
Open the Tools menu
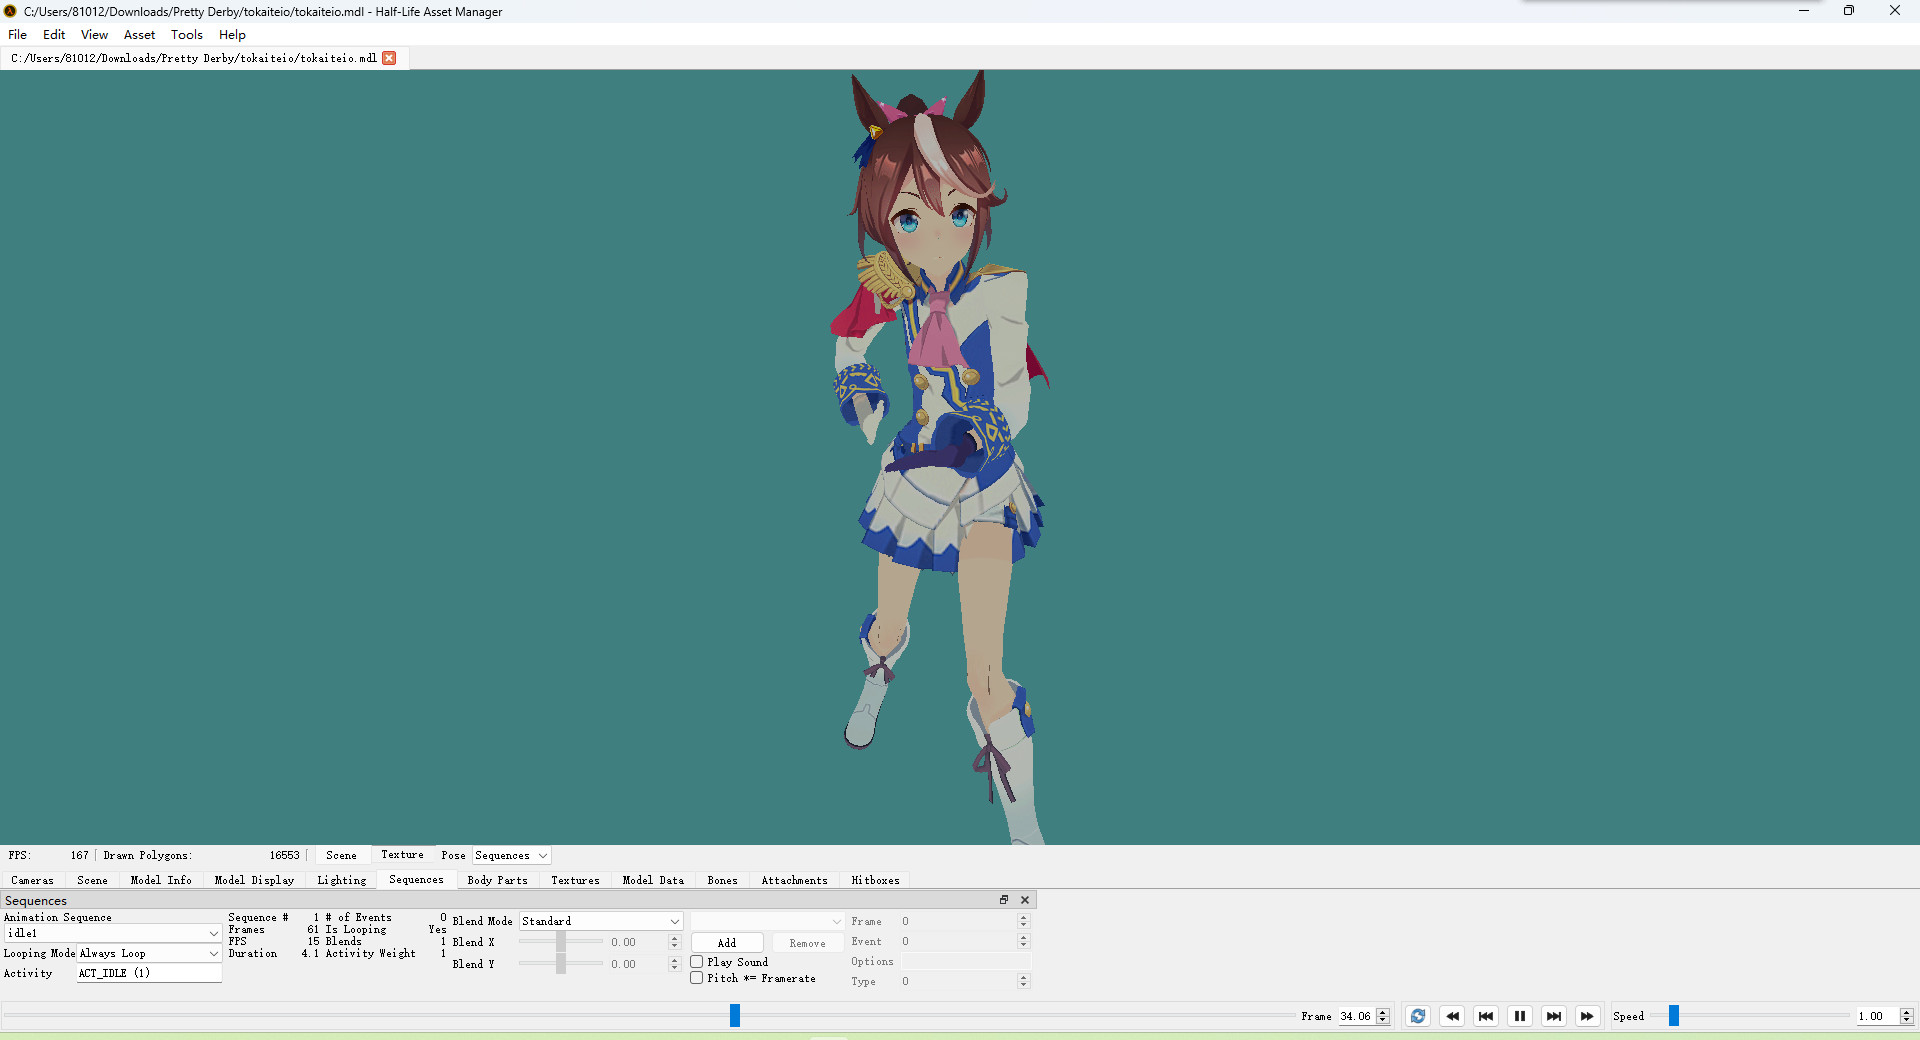click(x=186, y=35)
